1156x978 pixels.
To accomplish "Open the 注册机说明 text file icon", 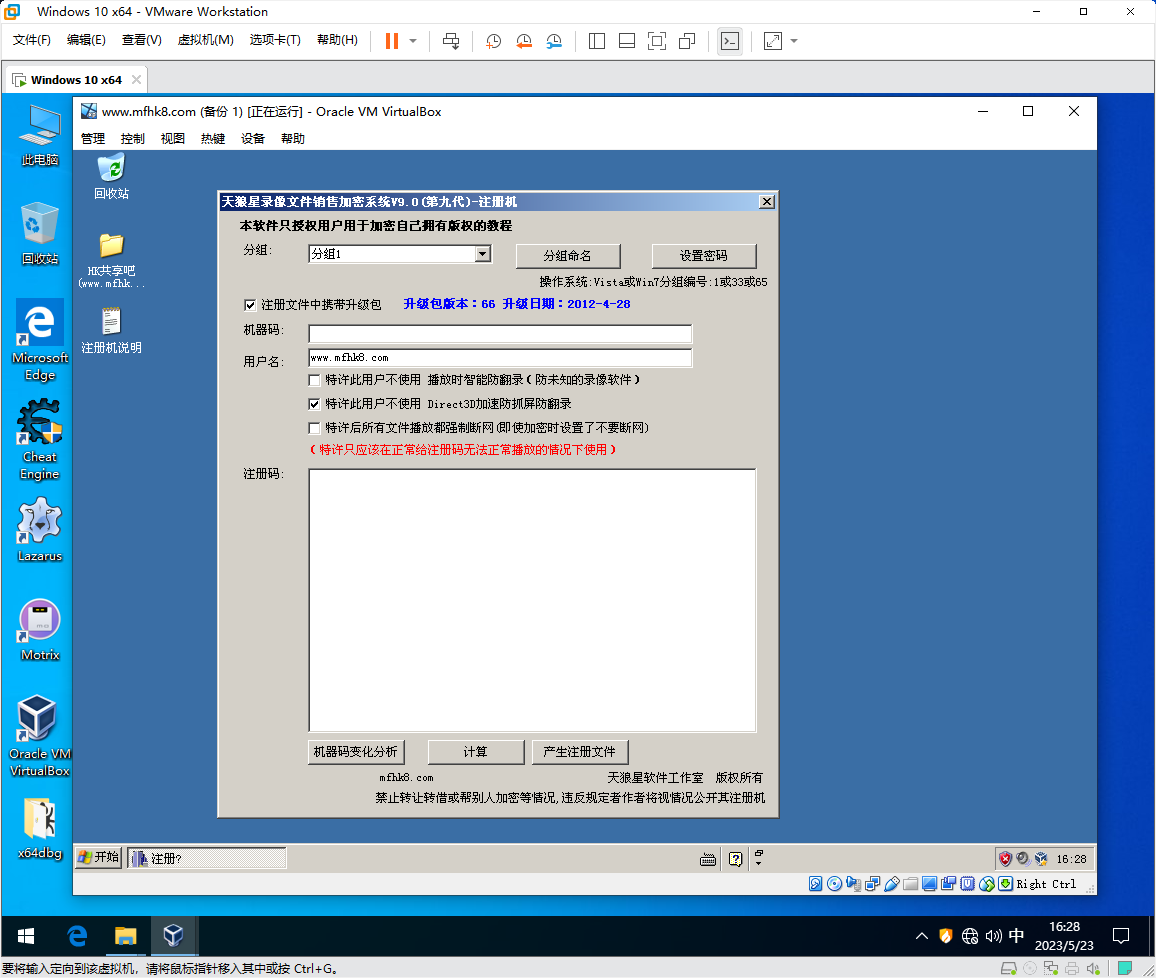I will click(x=111, y=331).
